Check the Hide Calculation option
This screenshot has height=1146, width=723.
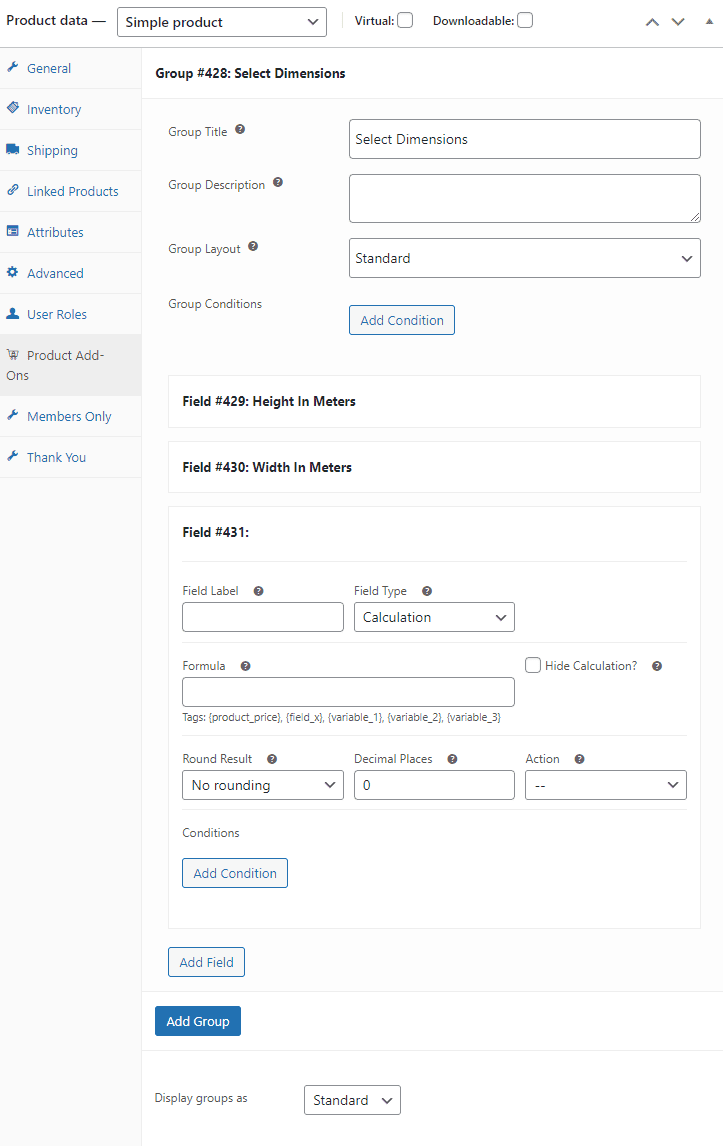point(533,665)
